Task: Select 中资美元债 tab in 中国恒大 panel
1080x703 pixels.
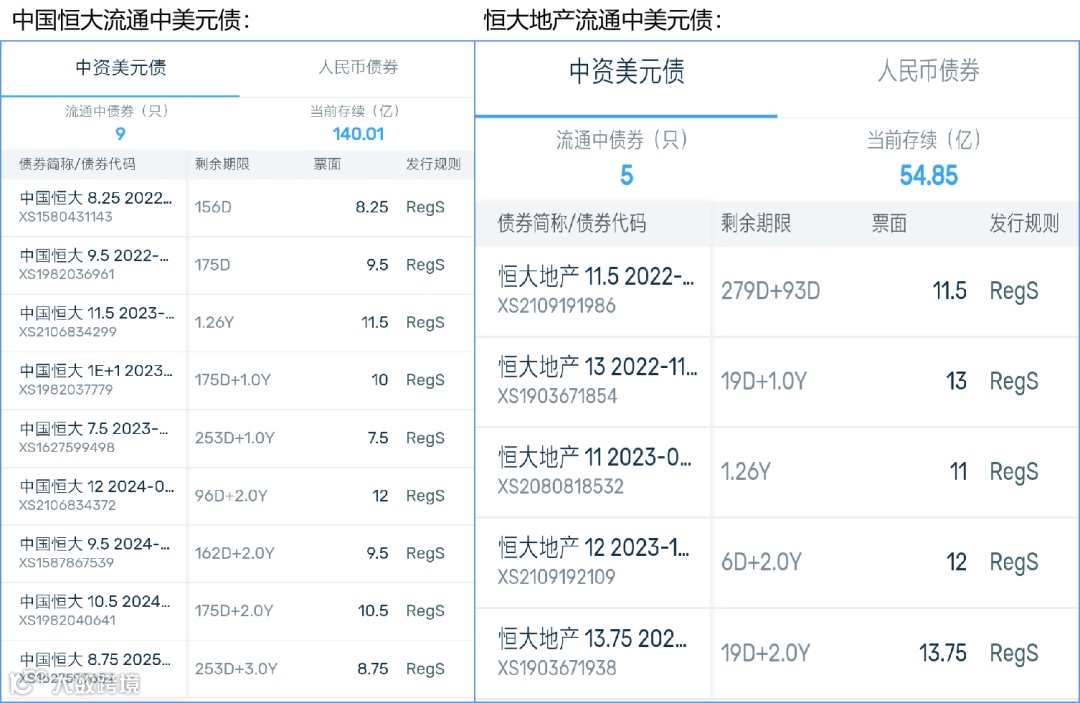Action: pos(121,67)
